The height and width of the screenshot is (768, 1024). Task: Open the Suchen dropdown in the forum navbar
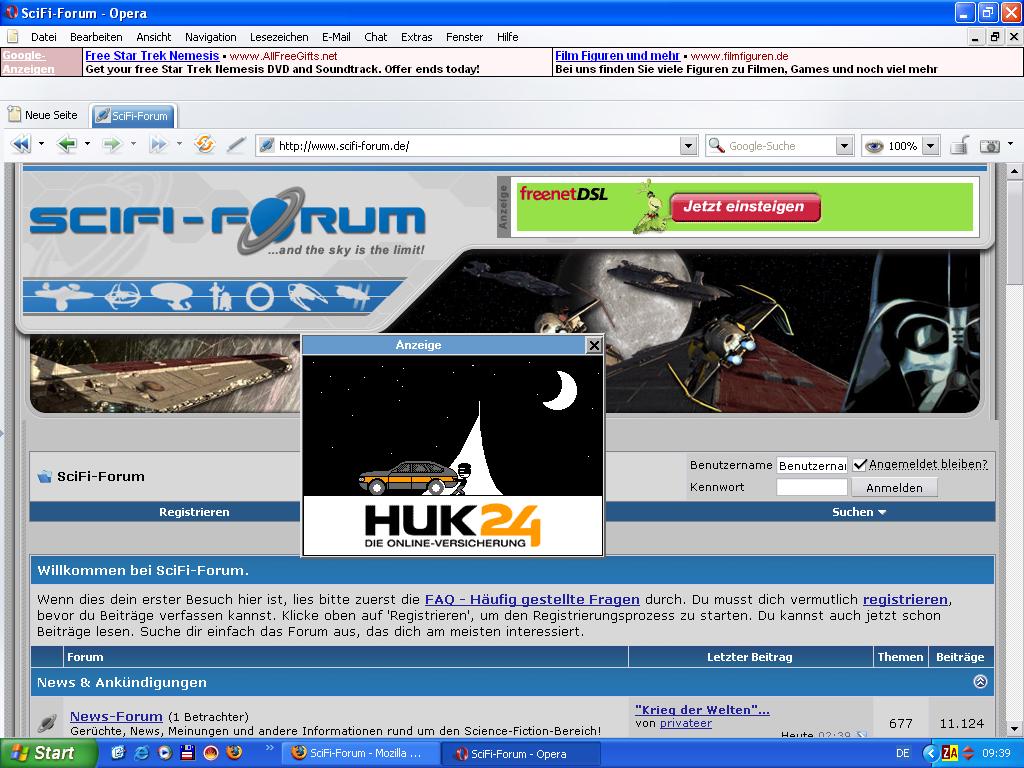coord(859,512)
